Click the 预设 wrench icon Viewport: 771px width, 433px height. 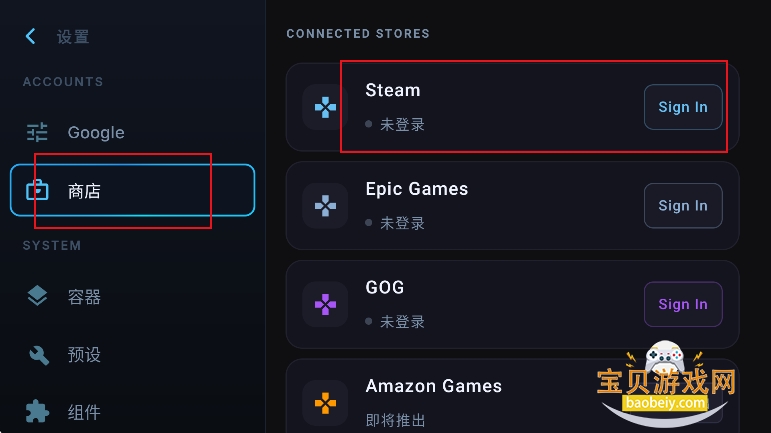coord(37,354)
